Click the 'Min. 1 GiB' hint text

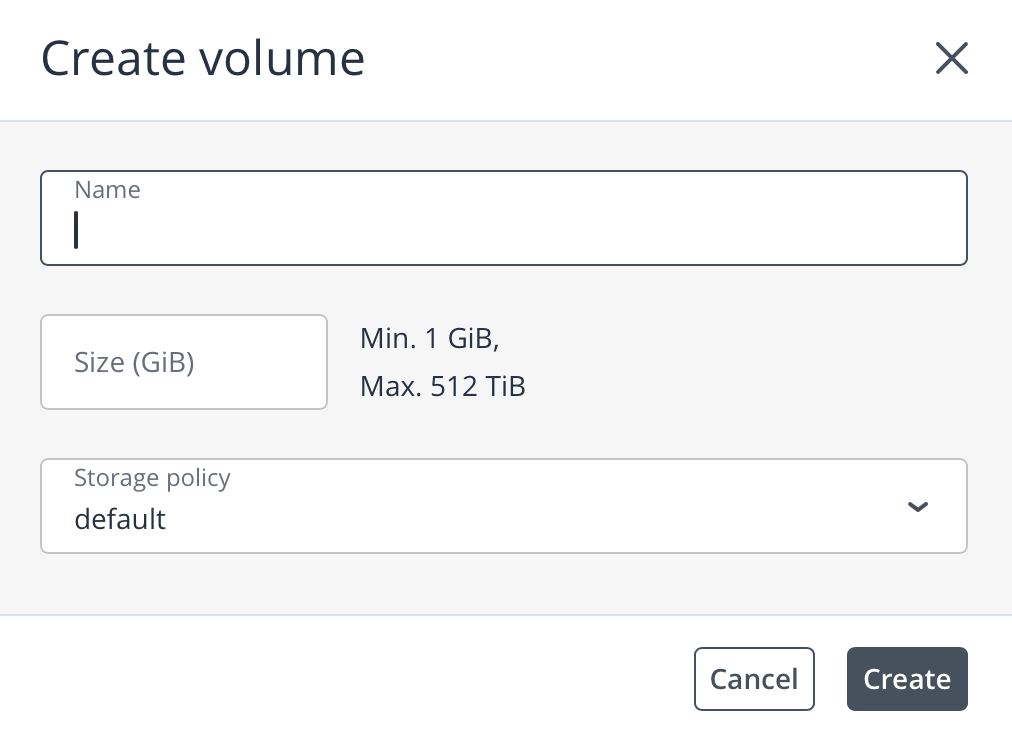point(429,339)
